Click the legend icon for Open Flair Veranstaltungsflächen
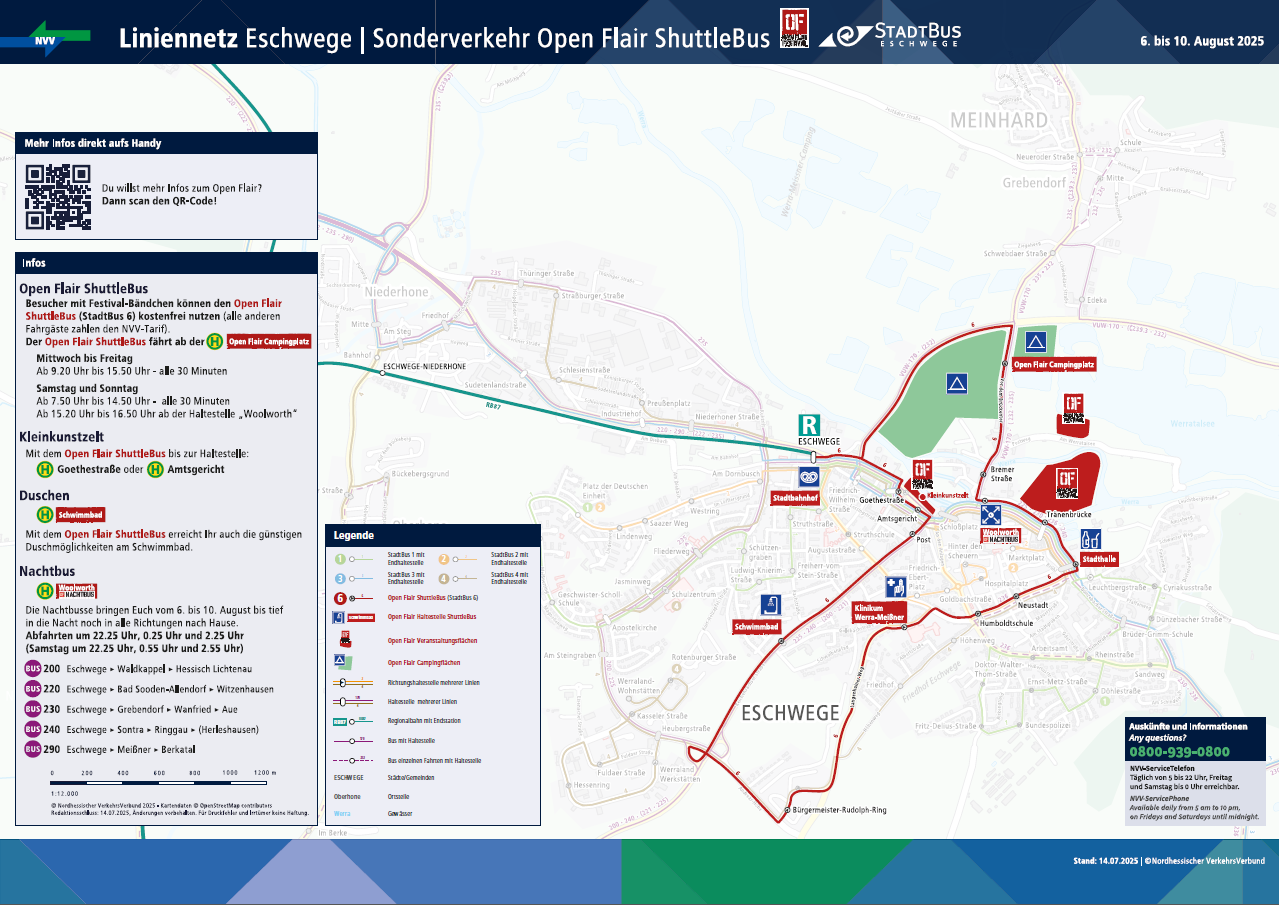 pyautogui.click(x=345, y=639)
